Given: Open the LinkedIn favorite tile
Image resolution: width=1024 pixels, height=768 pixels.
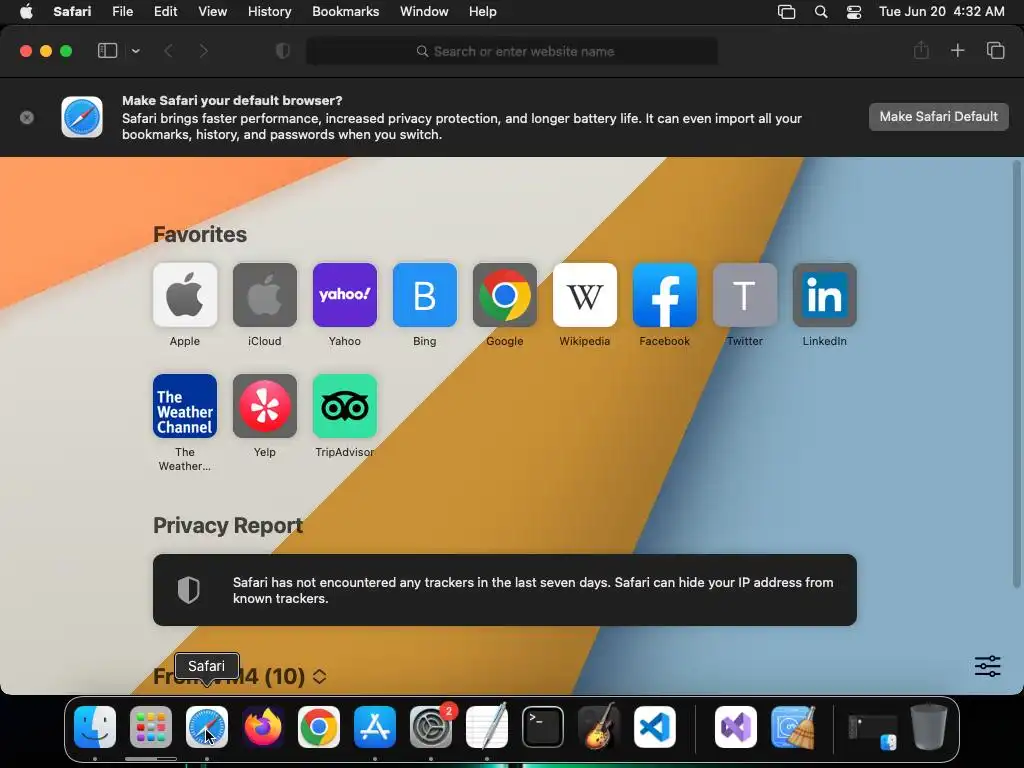Looking at the screenshot, I should coord(825,295).
